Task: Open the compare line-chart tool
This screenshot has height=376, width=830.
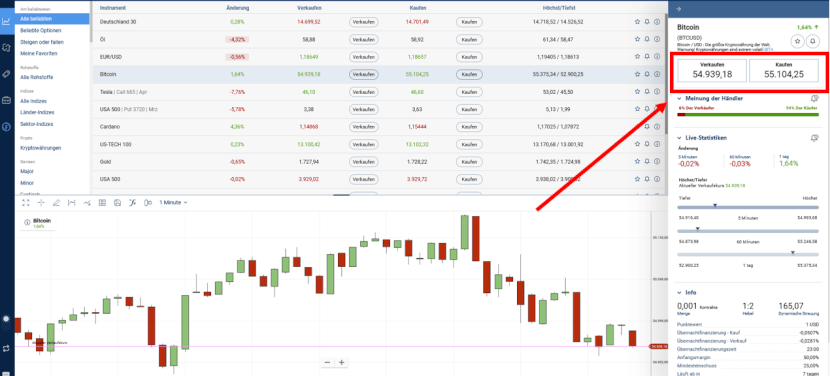Action: click(87, 202)
